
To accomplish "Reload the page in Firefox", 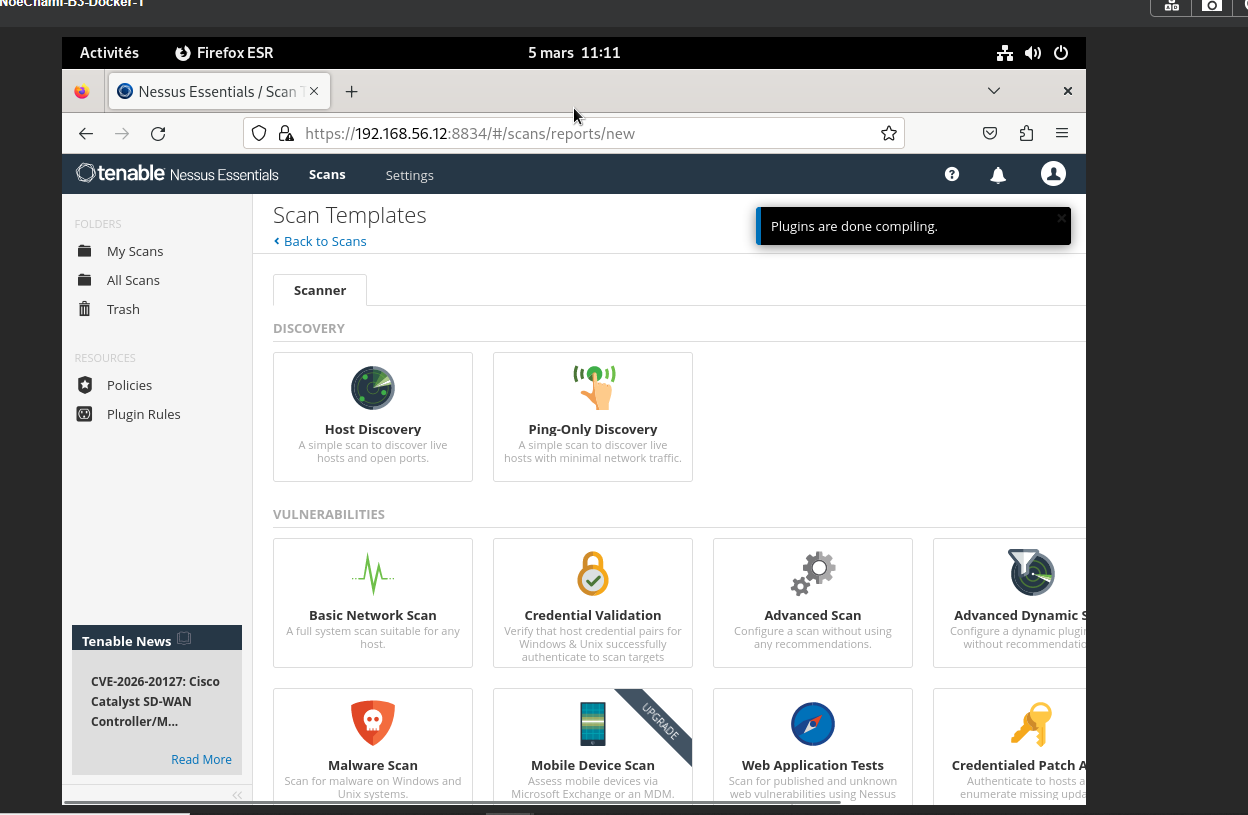I will (158, 134).
